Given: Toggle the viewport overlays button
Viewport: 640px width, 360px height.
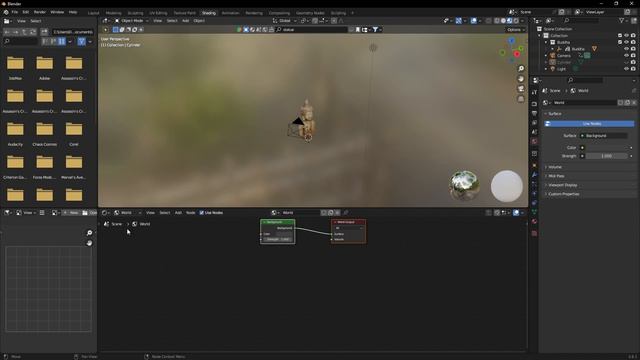Looking at the screenshot, I should coord(473,21).
